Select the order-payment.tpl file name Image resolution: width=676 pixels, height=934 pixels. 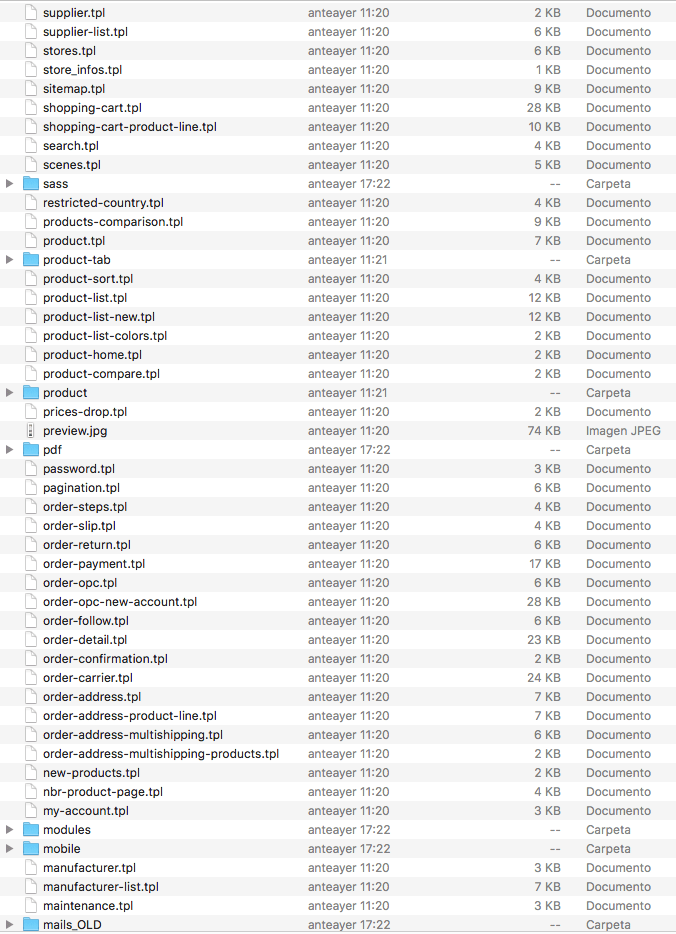(x=94, y=564)
